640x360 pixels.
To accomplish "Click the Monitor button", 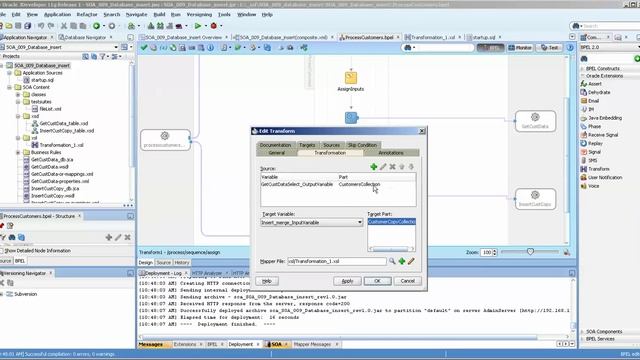I will click(520, 48).
